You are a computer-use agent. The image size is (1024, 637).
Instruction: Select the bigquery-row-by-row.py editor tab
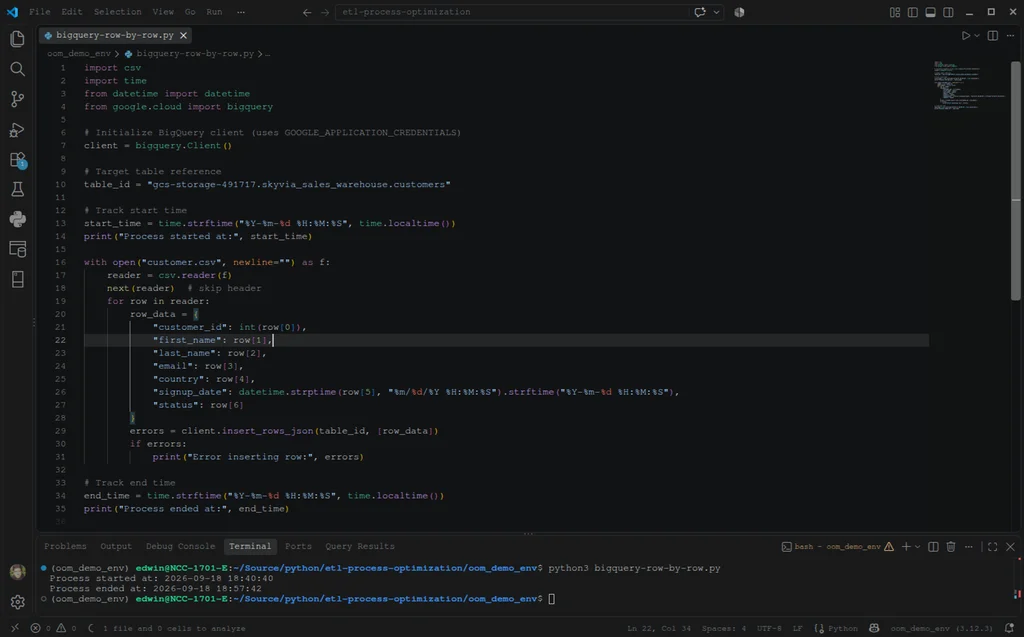(x=115, y=35)
